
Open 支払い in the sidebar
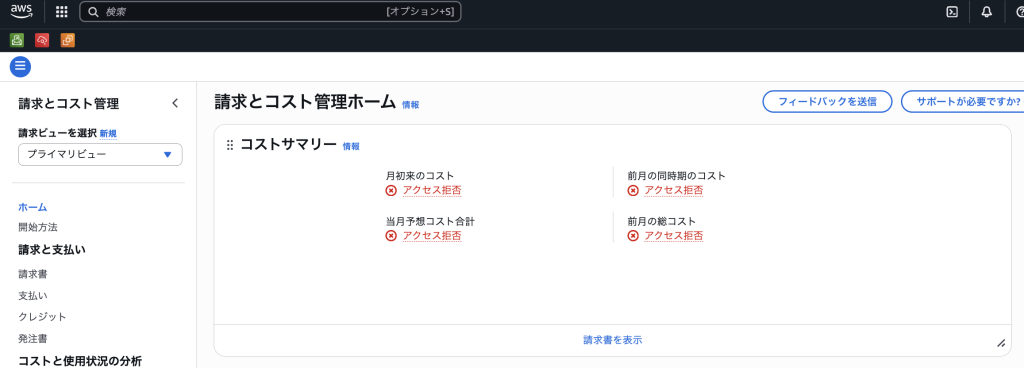(33, 296)
